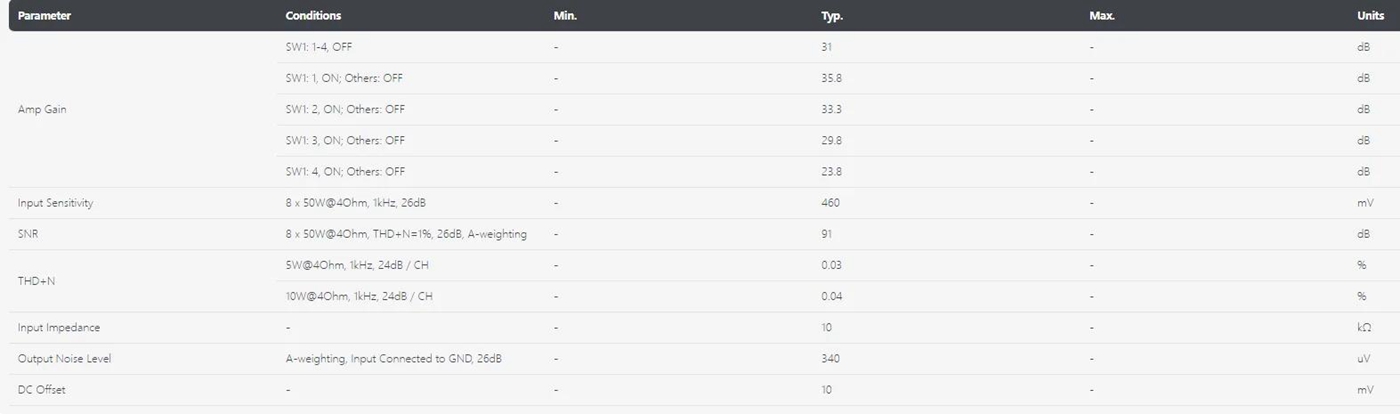This screenshot has height=414, width=1400.
Task: Select the 460 typical sensitivity value
Action: [830, 203]
